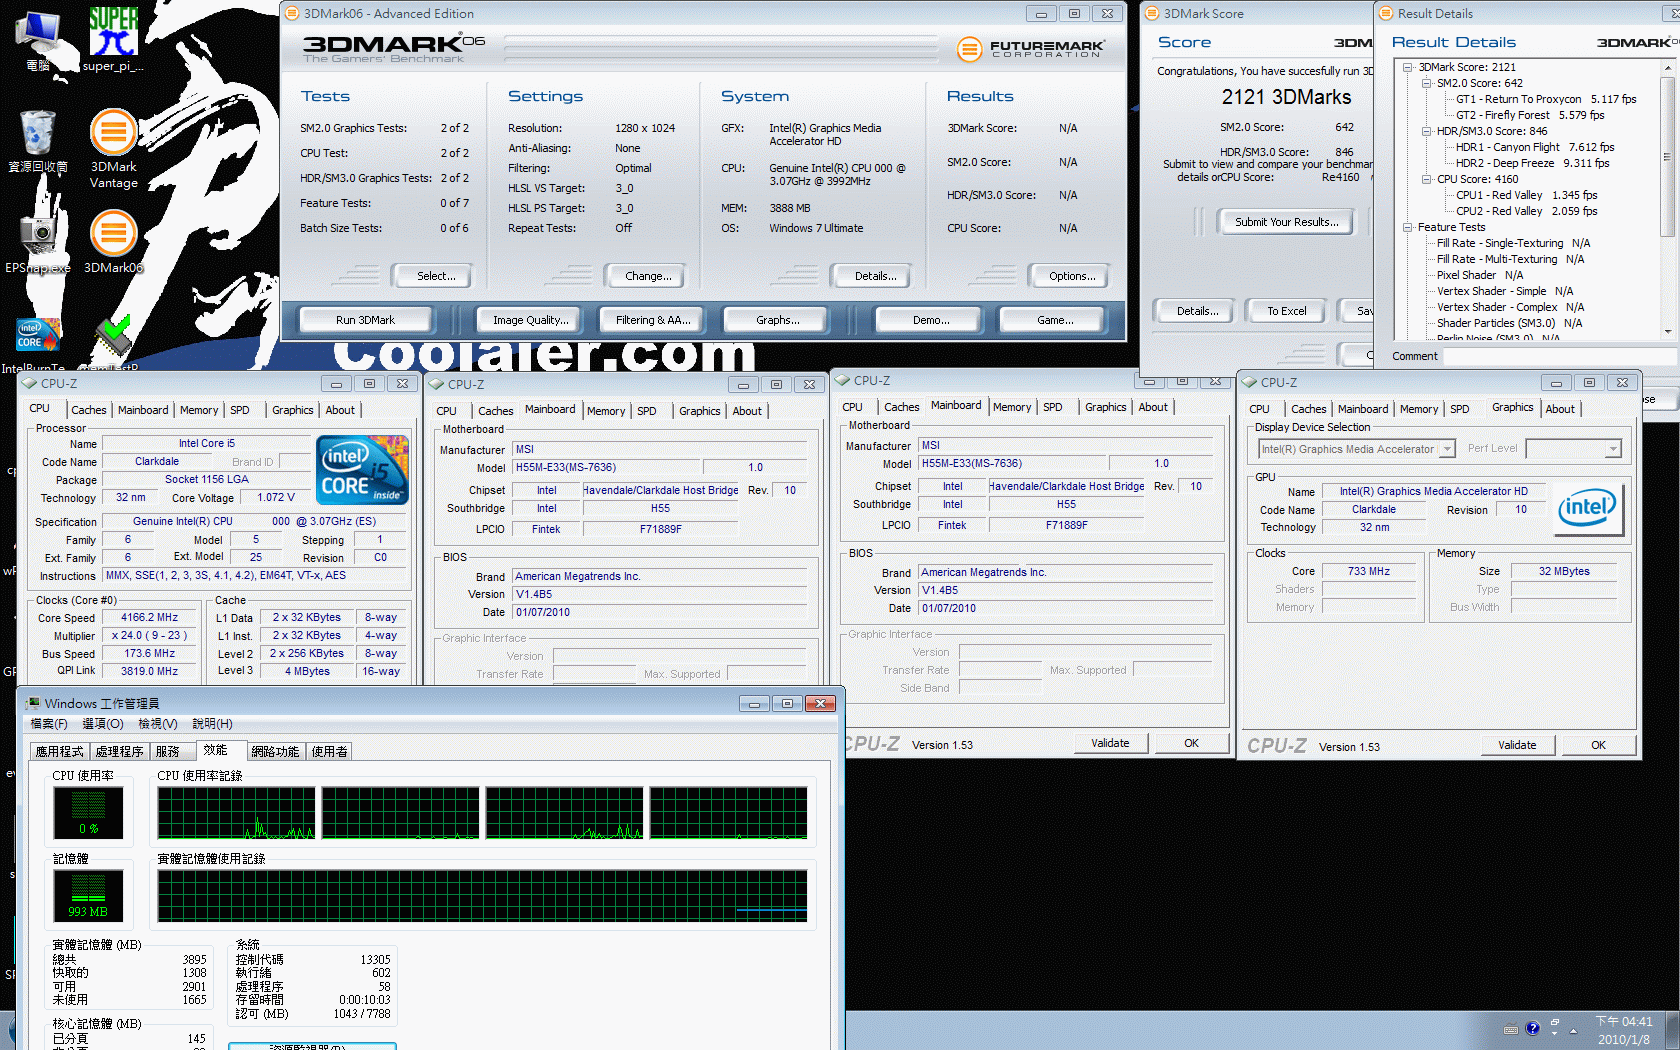The height and width of the screenshot is (1050, 1680).
Task: Open the File menu in Task Manager
Action: click(x=49, y=723)
